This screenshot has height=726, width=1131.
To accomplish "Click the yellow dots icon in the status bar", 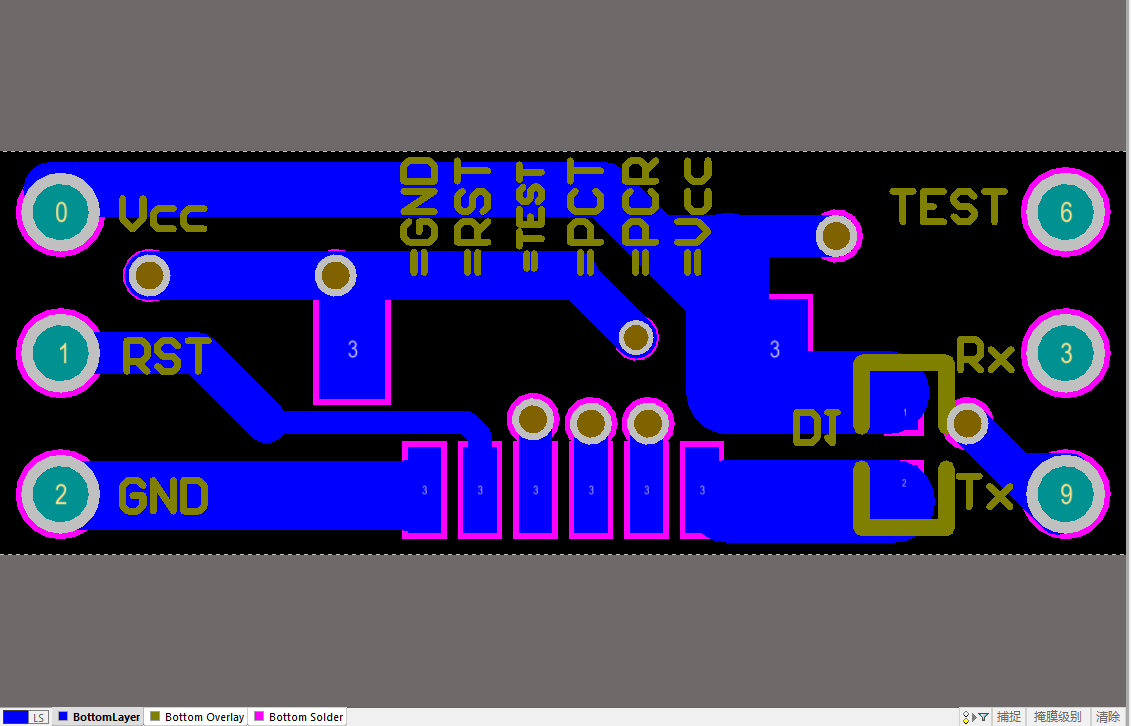I will [967, 717].
